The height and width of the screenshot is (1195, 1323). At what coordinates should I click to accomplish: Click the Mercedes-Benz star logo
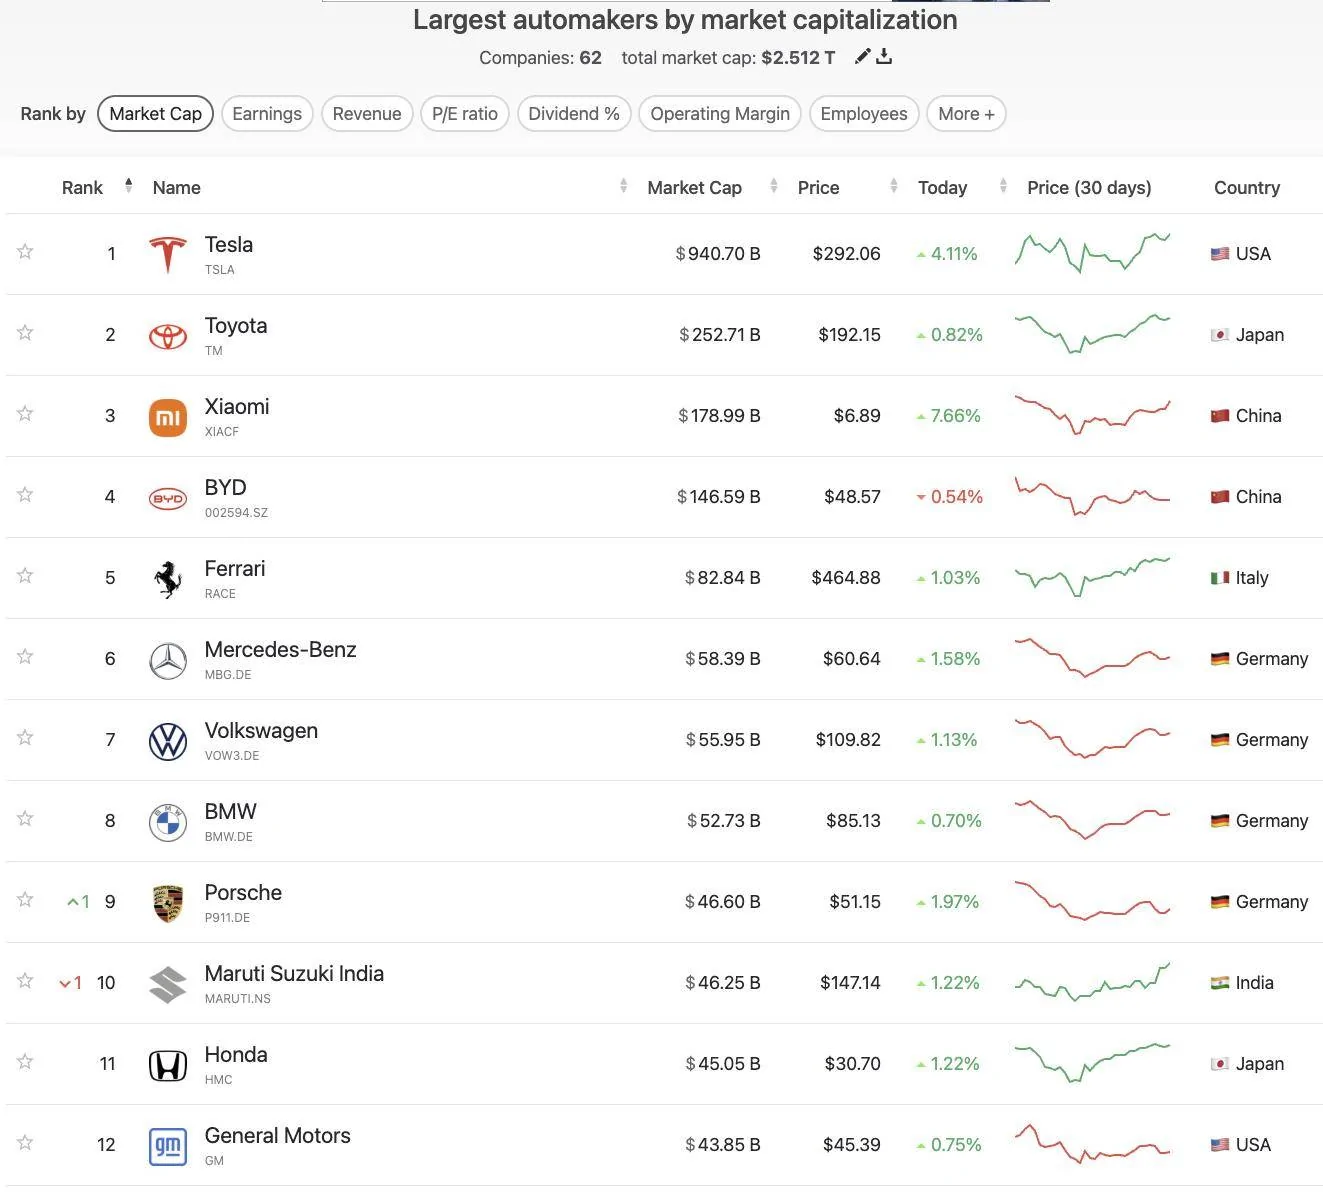pyautogui.click(x=168, y=660)
